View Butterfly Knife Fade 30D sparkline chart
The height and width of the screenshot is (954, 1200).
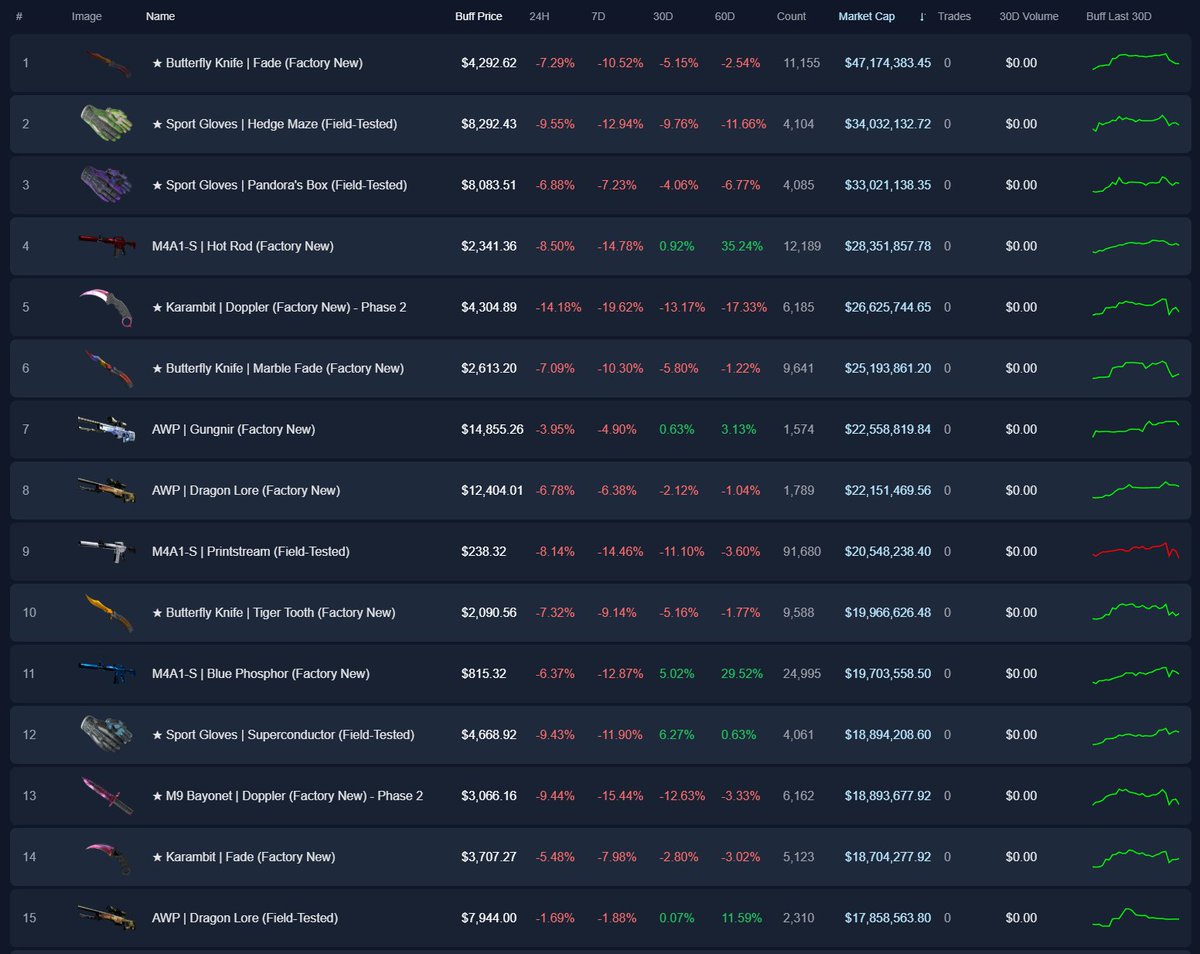pyautogui.click(x=1136, y=61)
